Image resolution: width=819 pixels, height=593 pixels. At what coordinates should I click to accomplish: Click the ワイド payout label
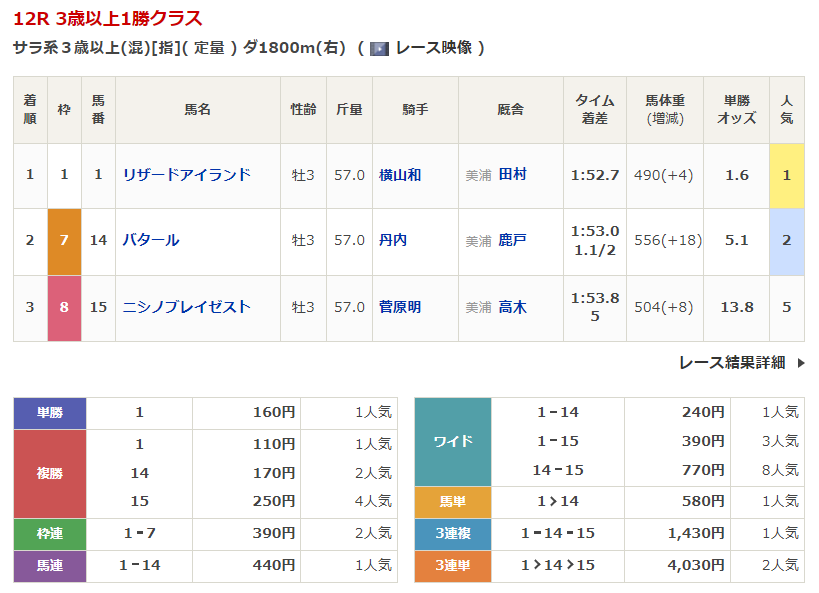452,441
